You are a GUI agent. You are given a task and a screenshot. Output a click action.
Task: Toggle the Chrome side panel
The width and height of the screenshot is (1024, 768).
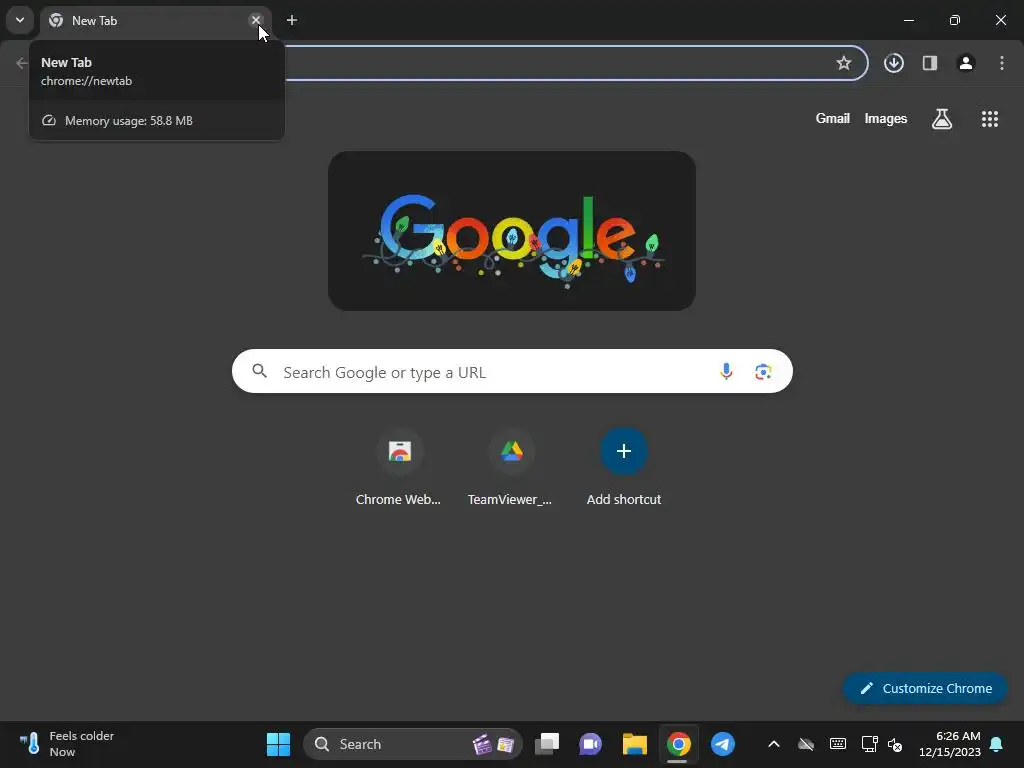coord(930,63)
